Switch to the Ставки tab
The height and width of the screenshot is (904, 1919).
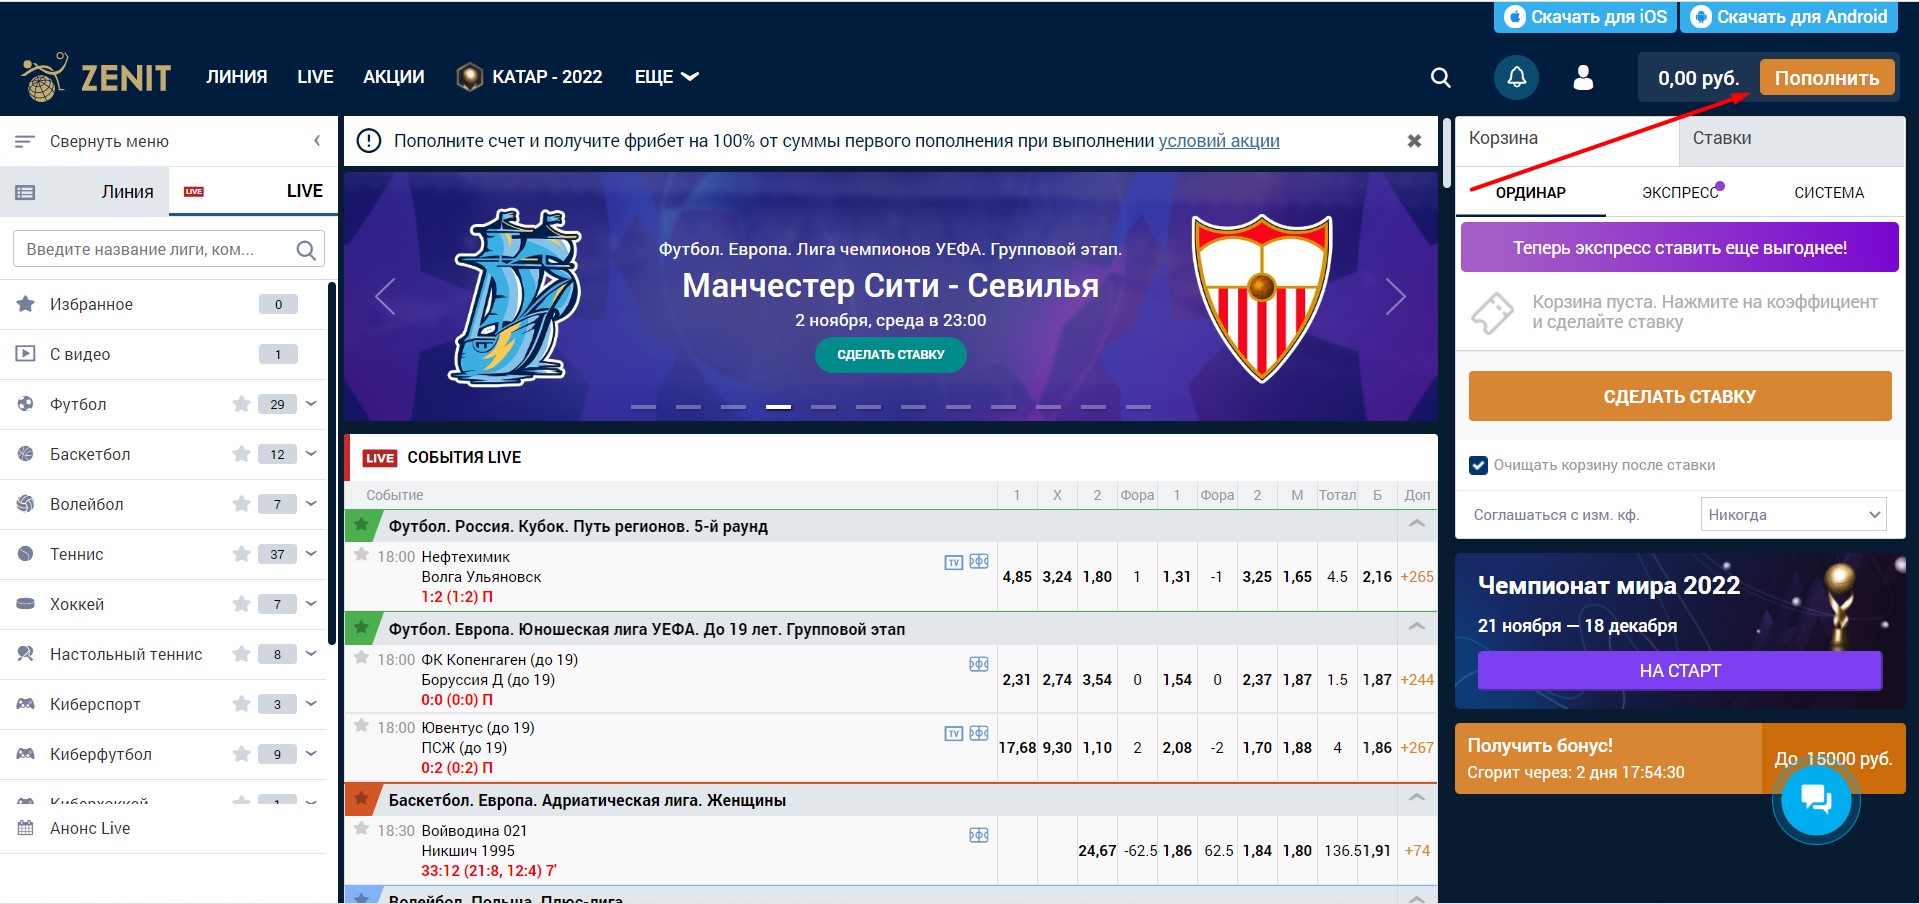tap(1721, 138)
